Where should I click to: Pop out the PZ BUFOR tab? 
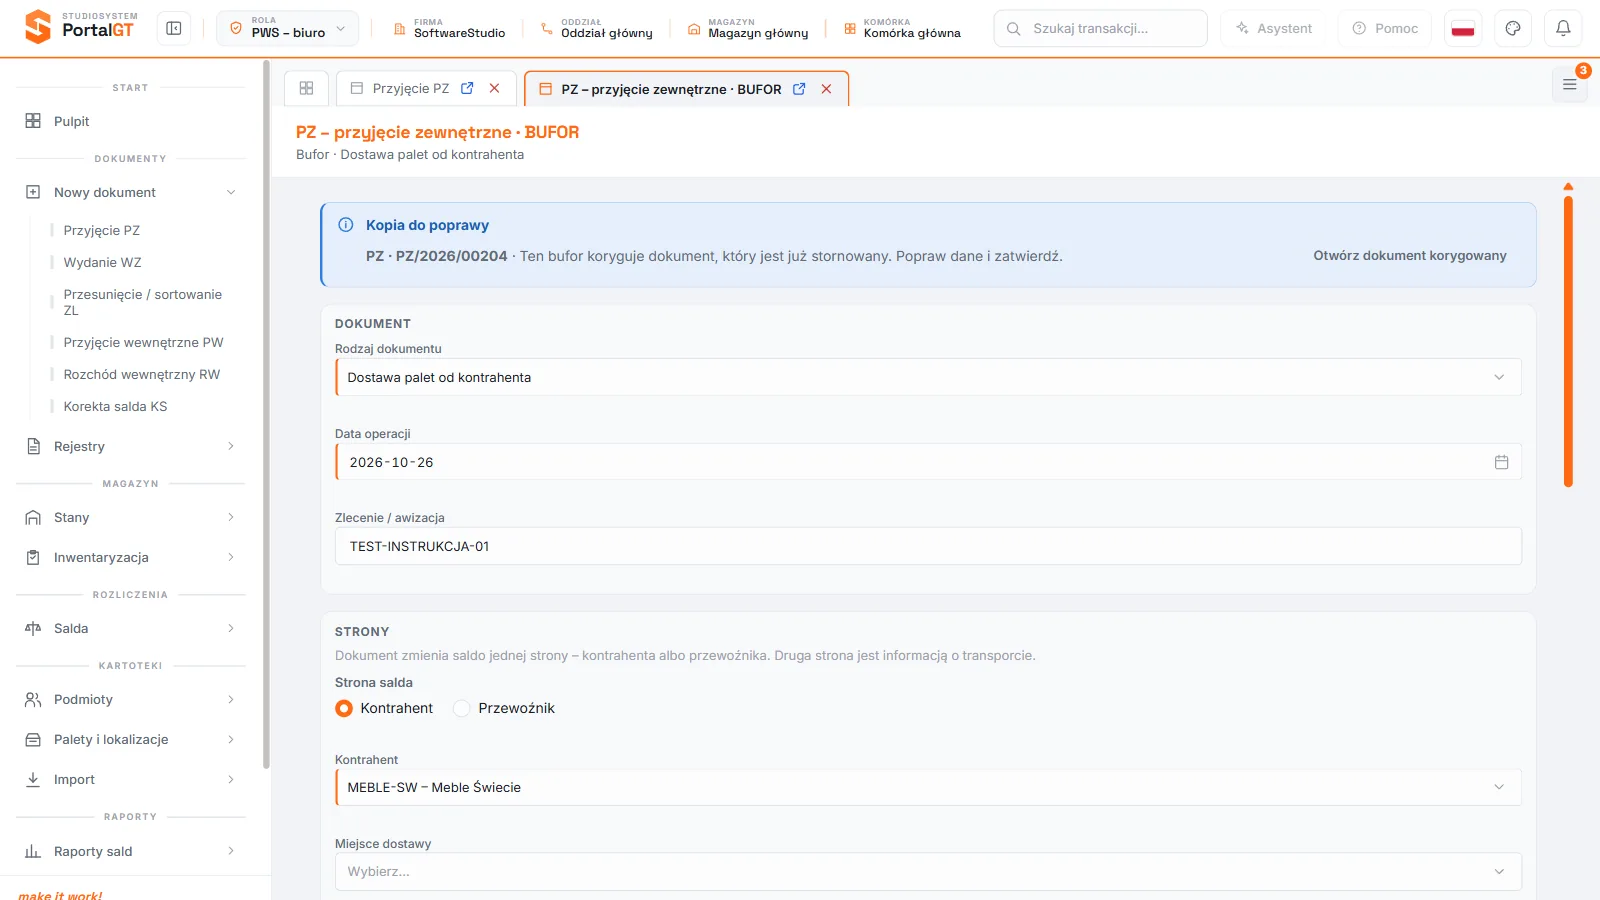pyautogui.click(x=799, y=89)
